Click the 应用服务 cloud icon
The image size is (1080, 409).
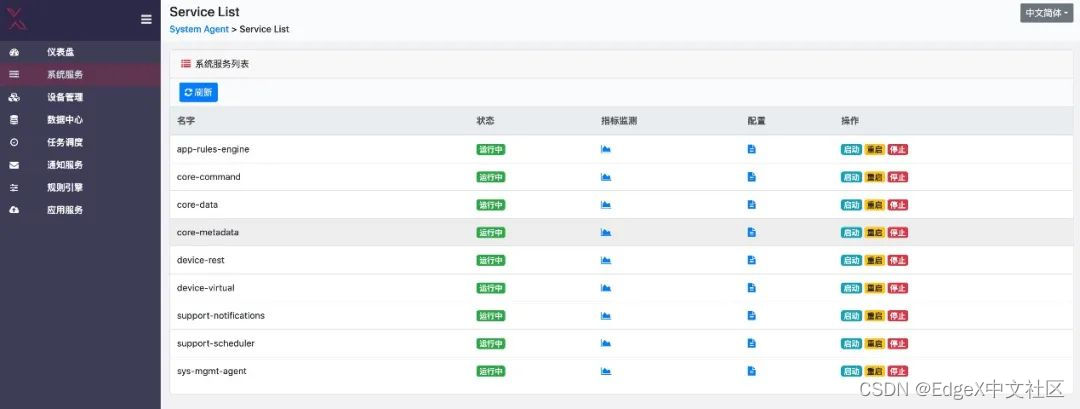pyautogui.click(x=14, y=210)
